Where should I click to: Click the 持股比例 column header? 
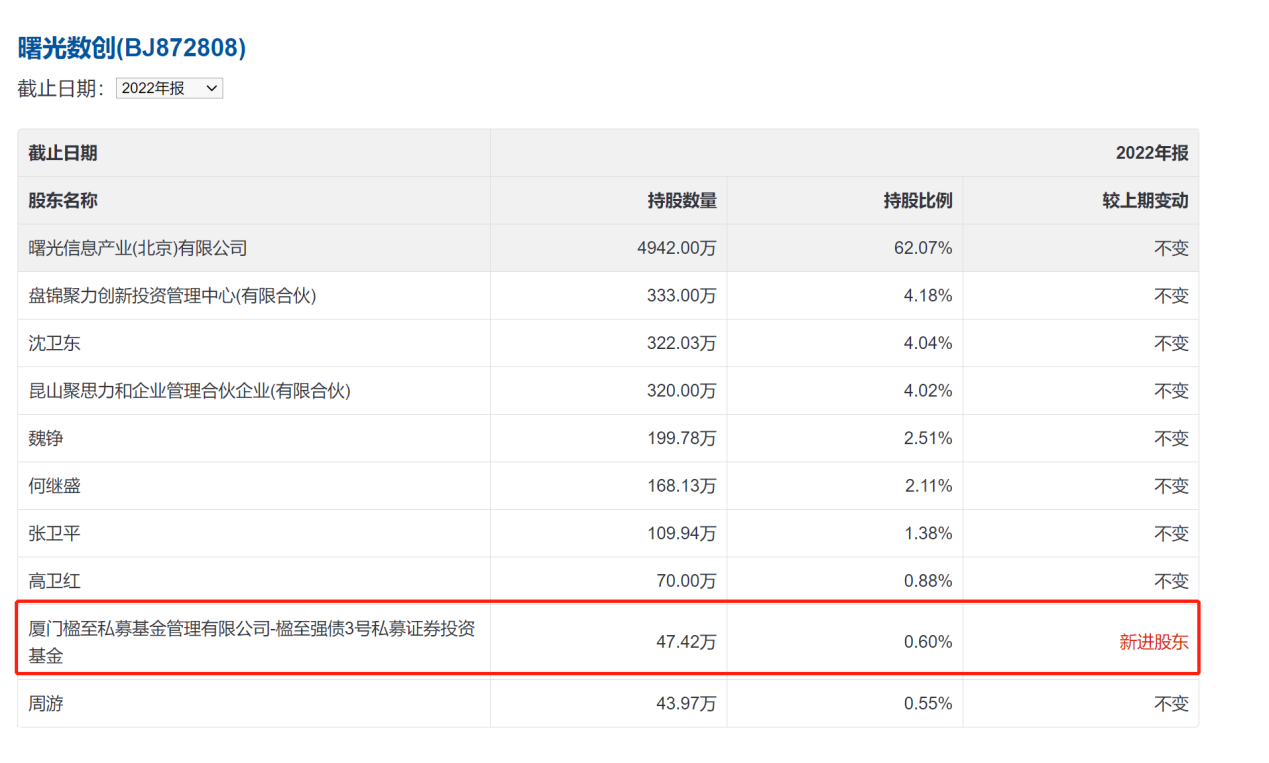[918, 201]
